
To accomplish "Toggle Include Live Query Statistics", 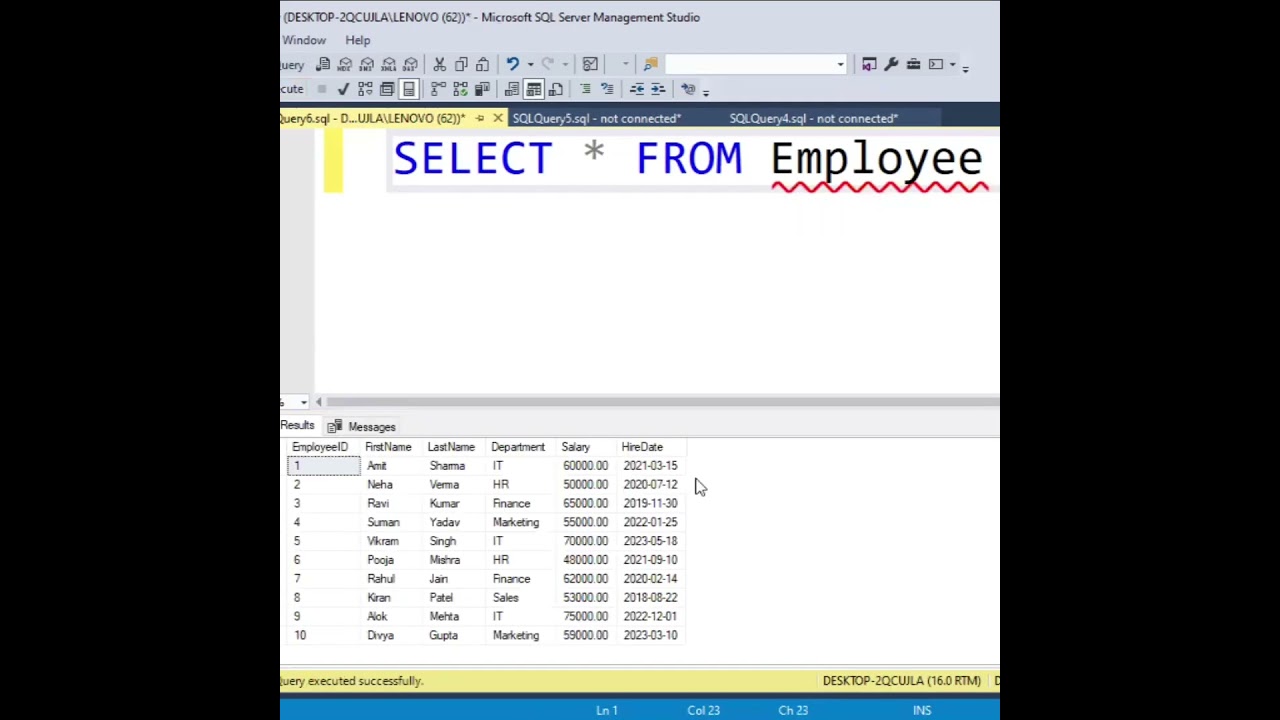I will pos(459,89).
